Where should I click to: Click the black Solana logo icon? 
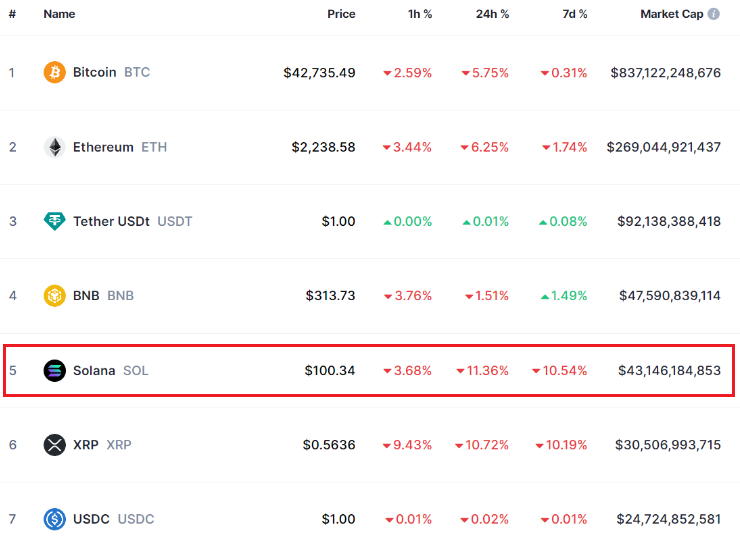pos(55,370)
